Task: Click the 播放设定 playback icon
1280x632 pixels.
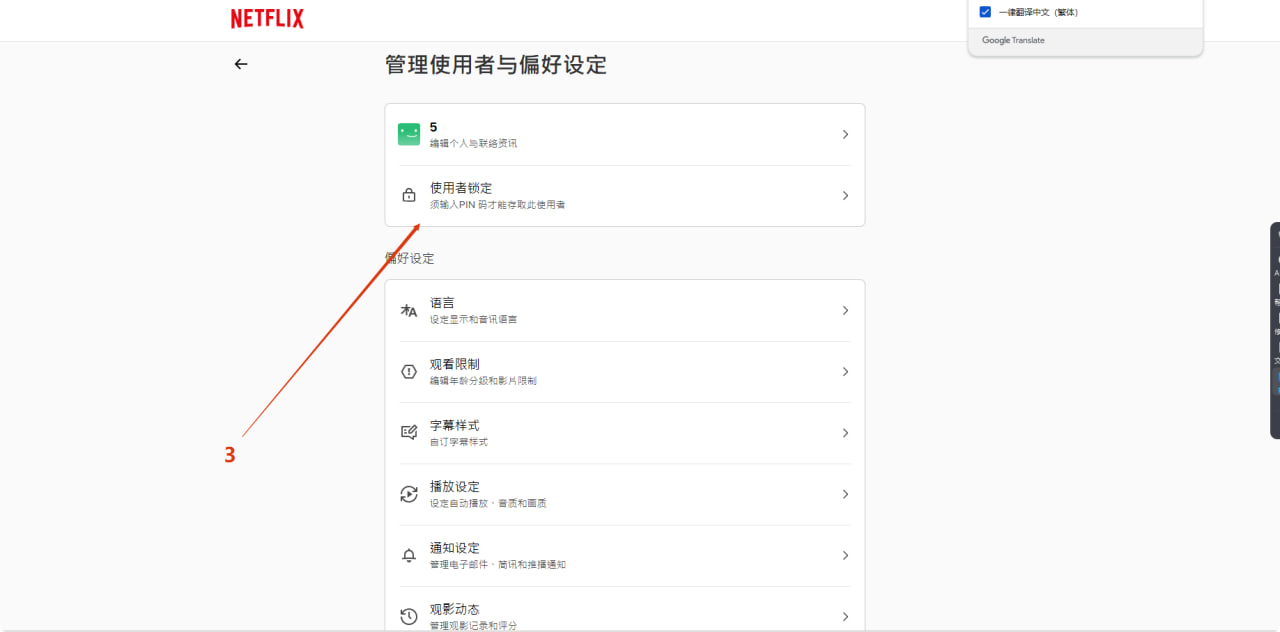Action: 409,494
